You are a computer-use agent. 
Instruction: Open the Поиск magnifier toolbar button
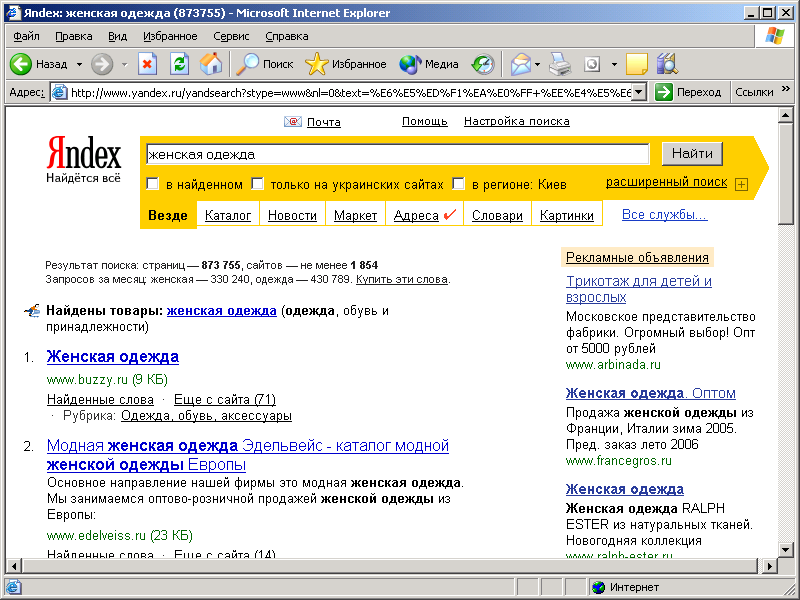(x=265, y=64)
